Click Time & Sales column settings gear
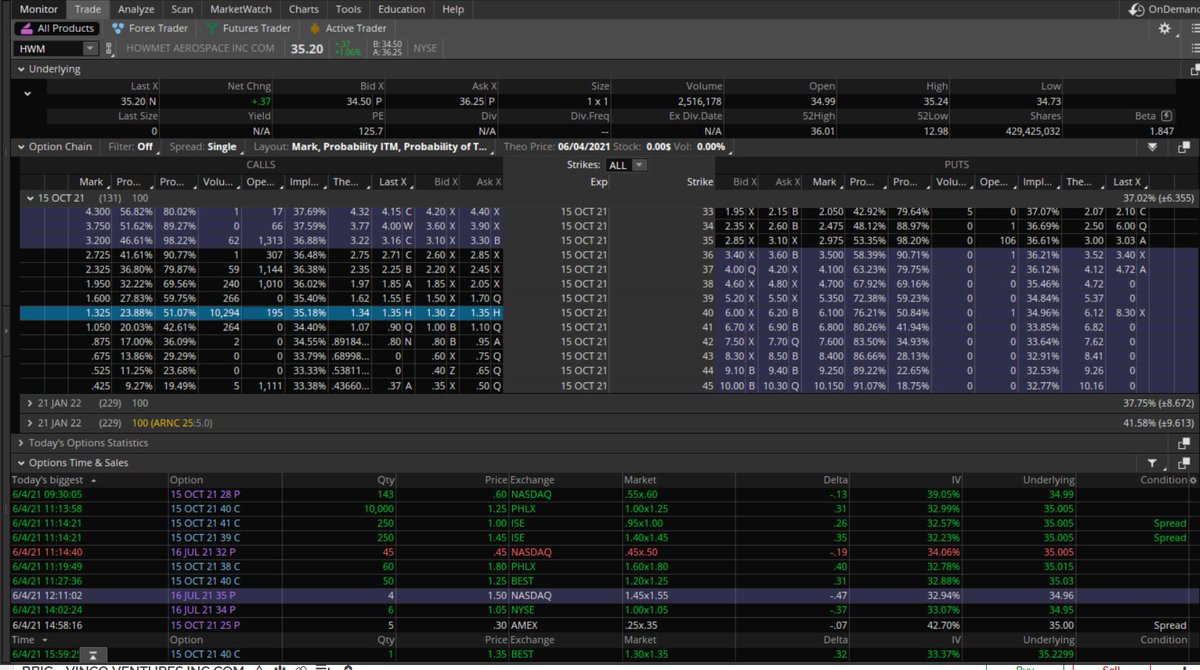The image size is (1200, 670). [x=1192, y=480]
